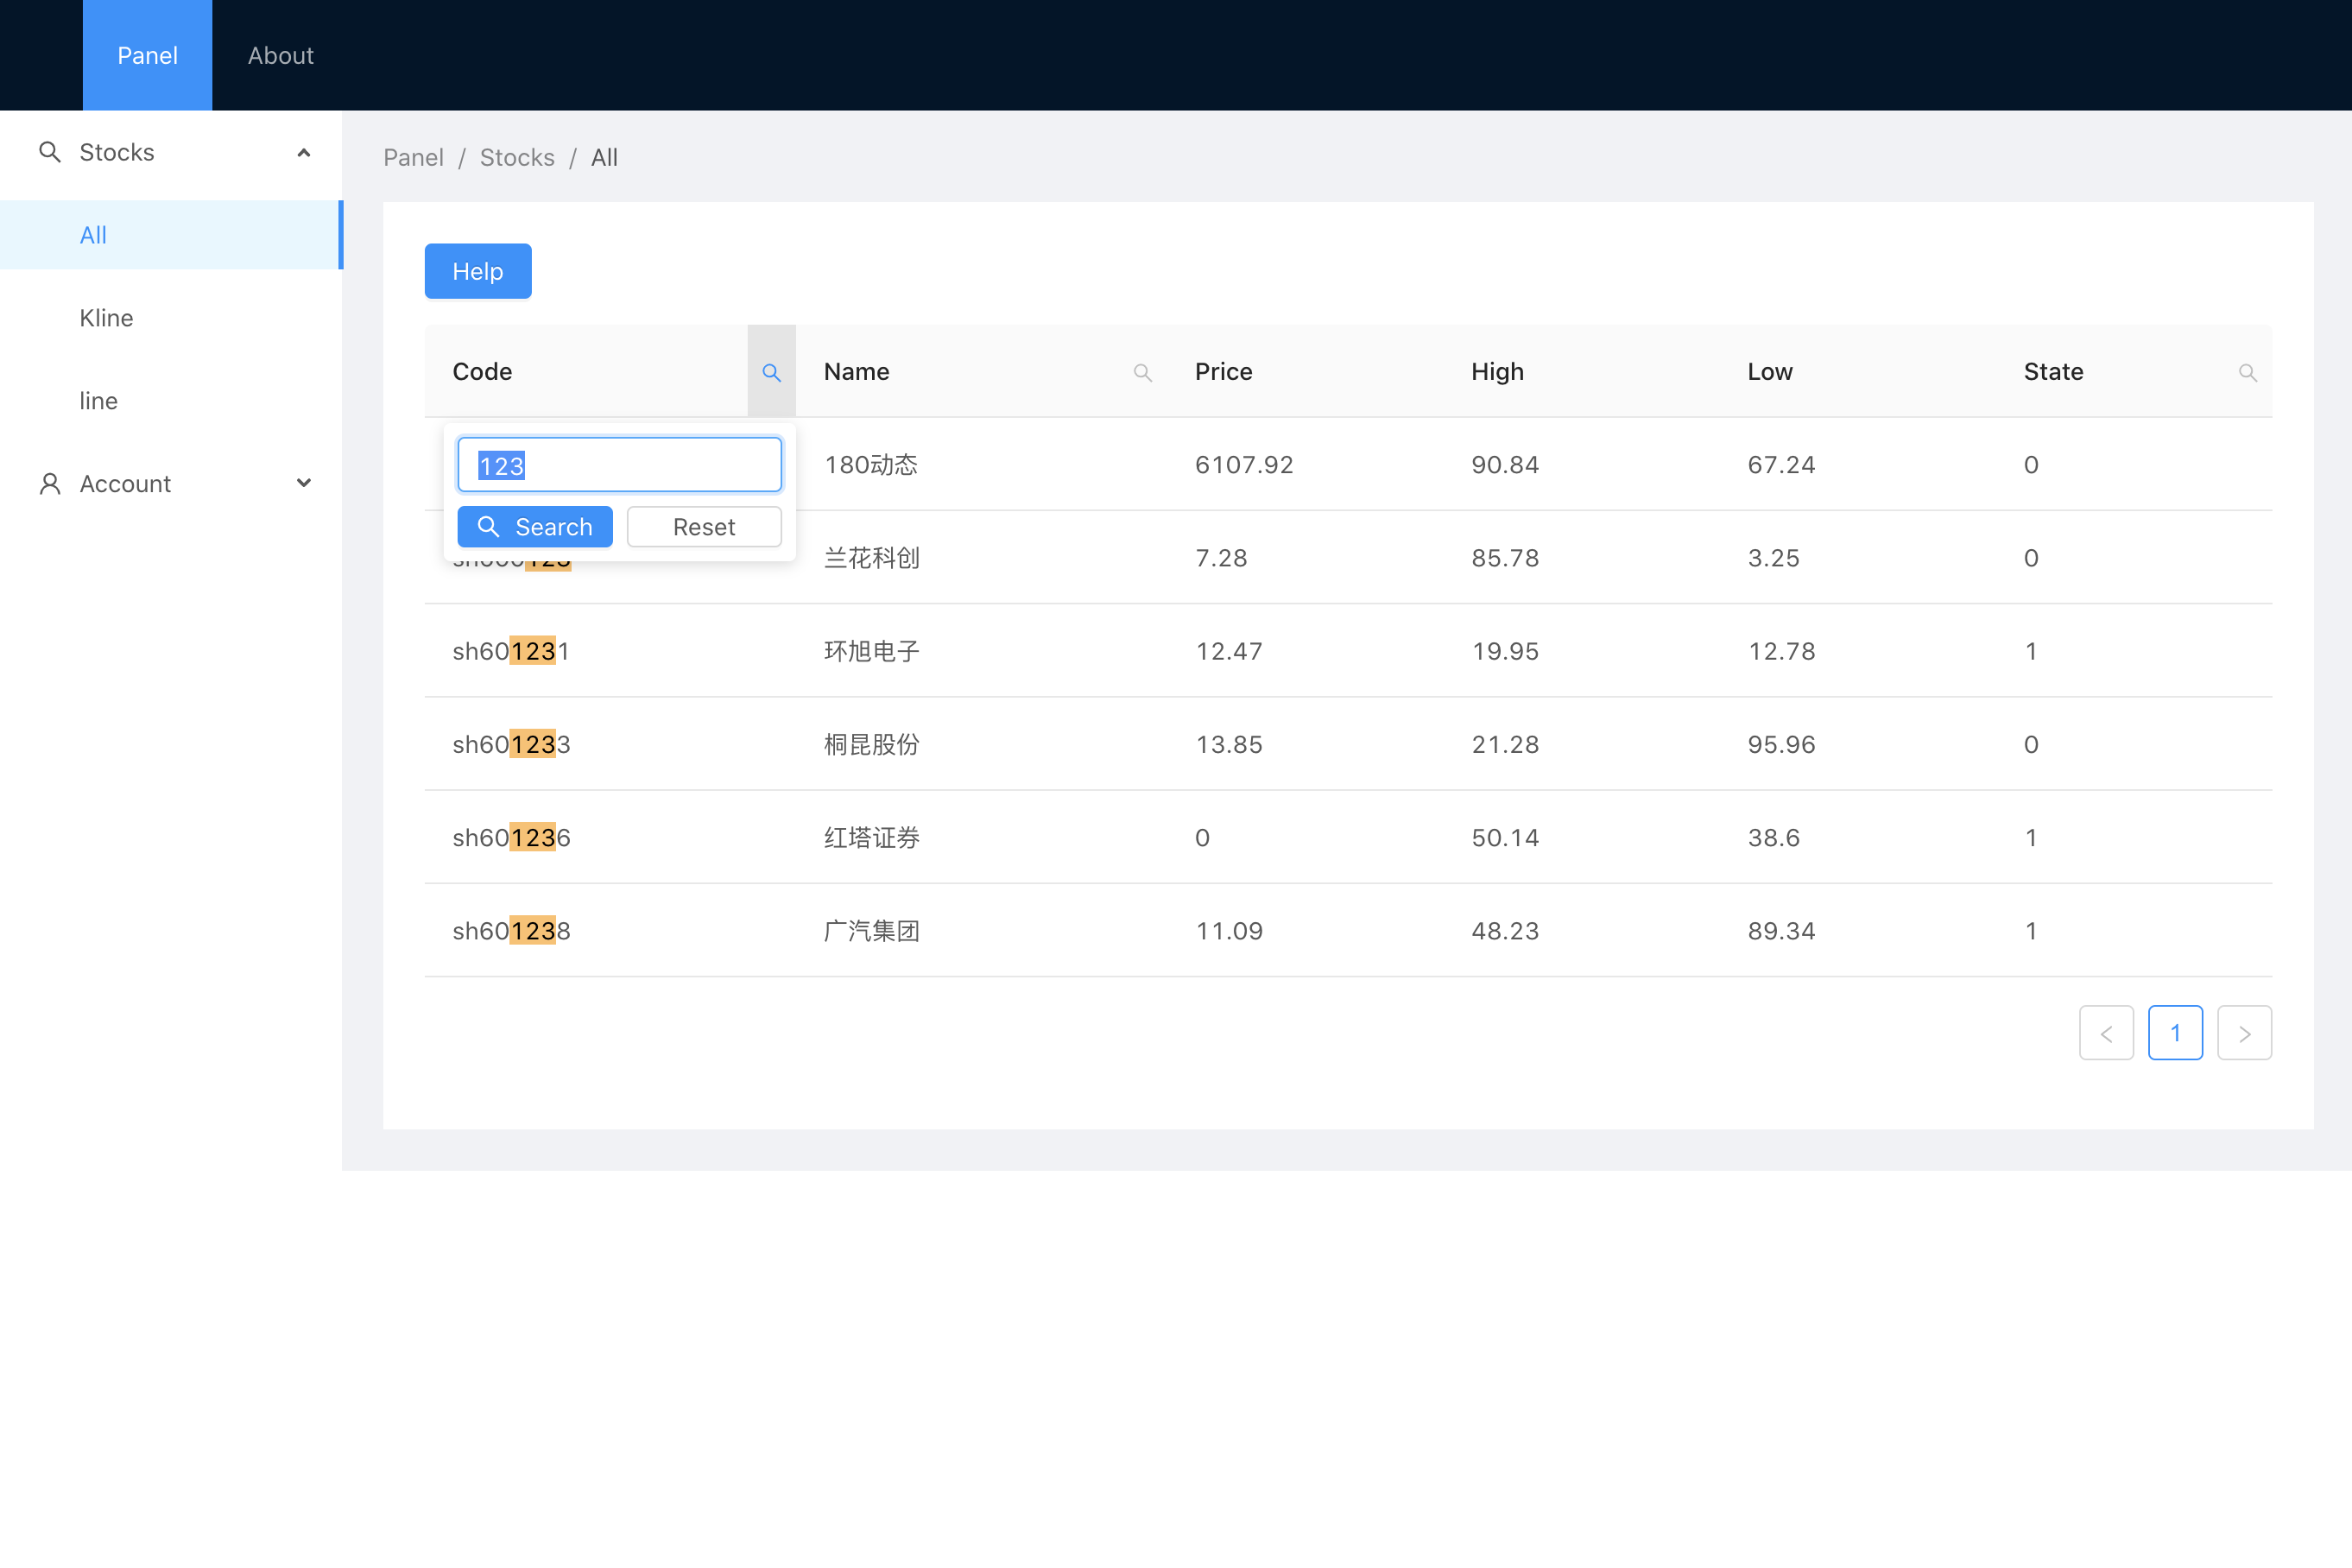Screen dimensions: 2352x1568
Task: Click the Help button
Action: (477, 271)
